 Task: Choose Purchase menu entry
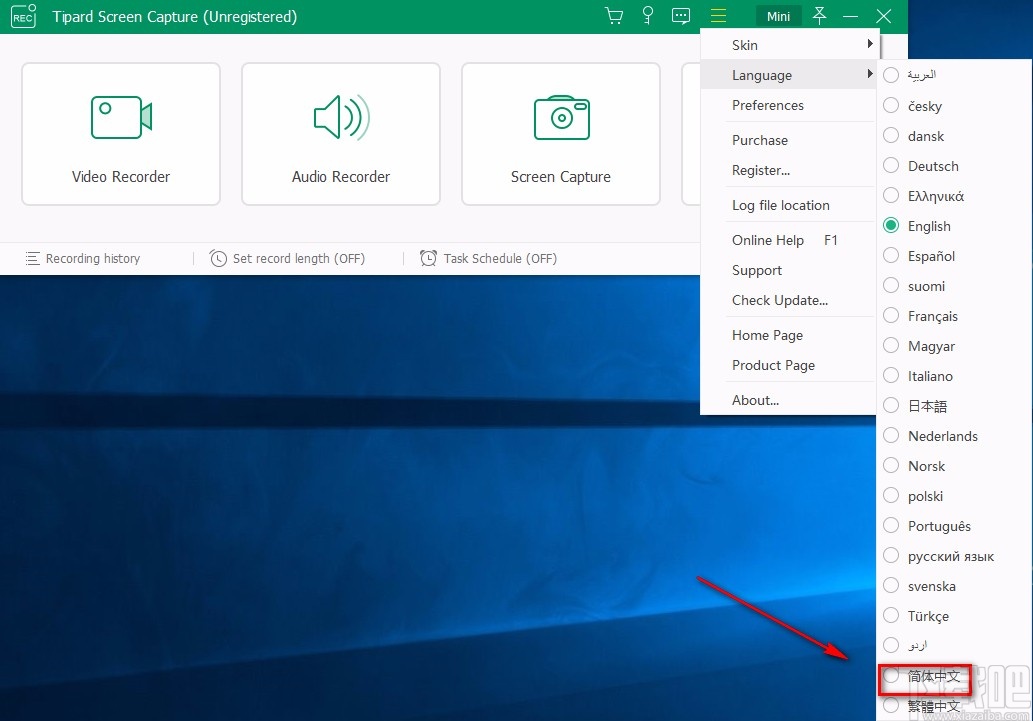(x=788, y=140)
